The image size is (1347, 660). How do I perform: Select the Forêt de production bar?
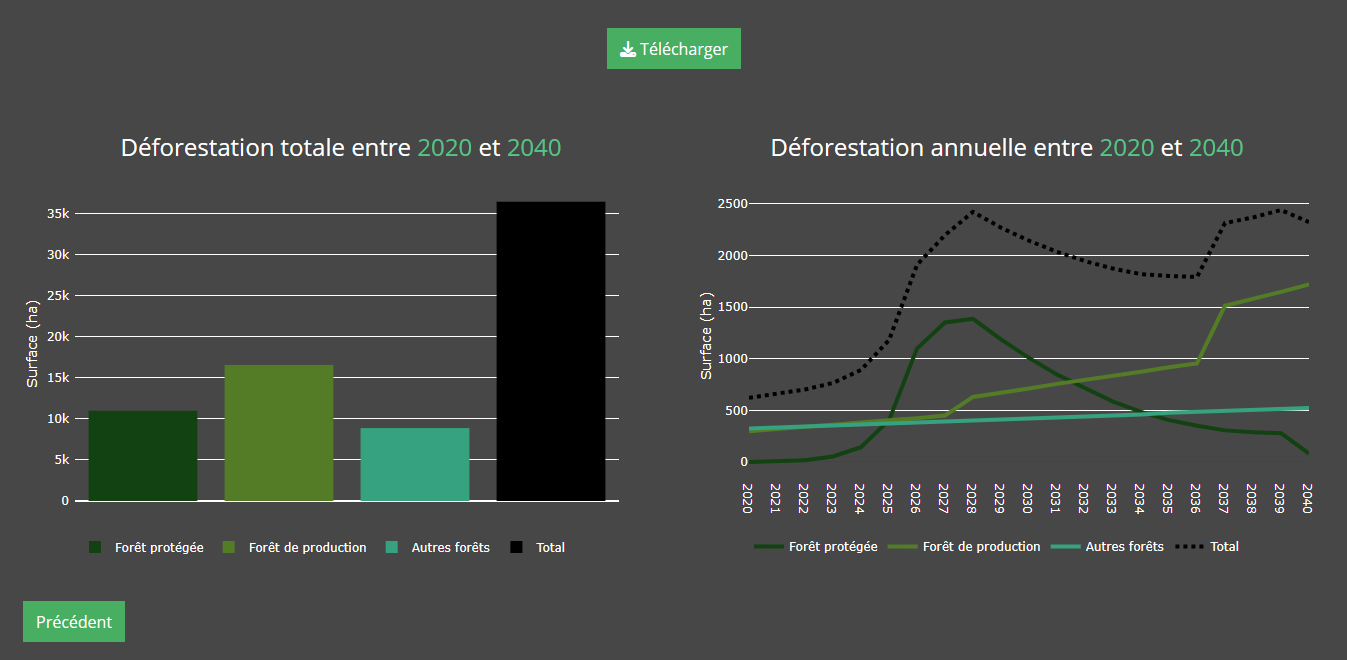tap(279, 433)
